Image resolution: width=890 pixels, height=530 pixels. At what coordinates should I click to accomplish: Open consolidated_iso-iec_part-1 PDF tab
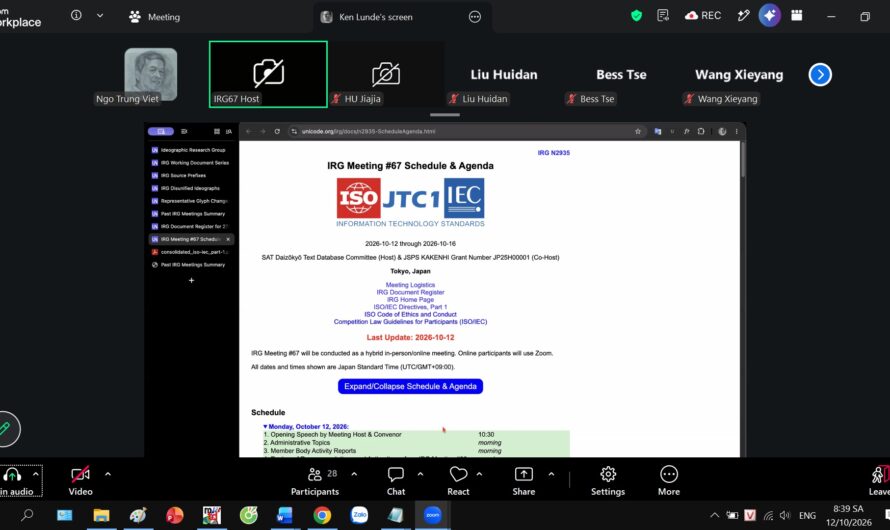pos(191,252)
